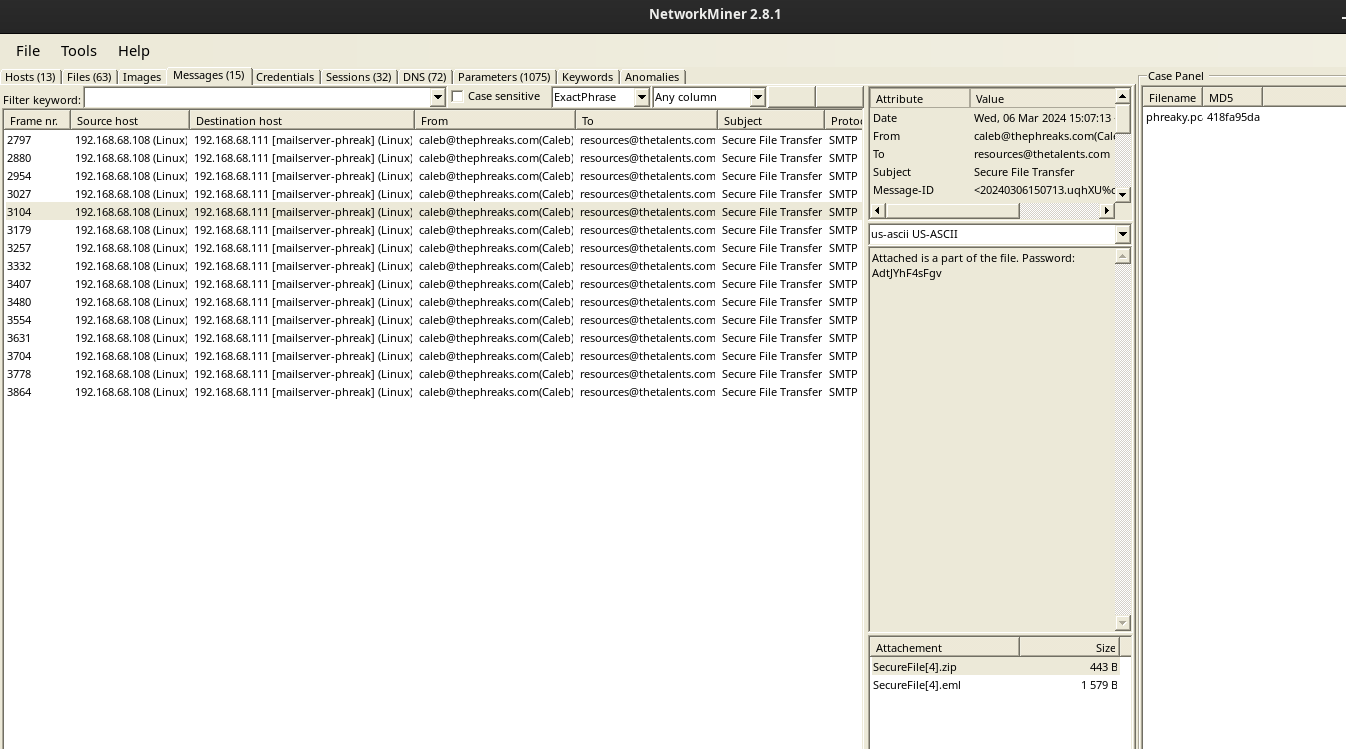The image size is (1346, 749).
Task: Go to the Credentials tab
Action: pyautogui.click(x=285, y=77)
